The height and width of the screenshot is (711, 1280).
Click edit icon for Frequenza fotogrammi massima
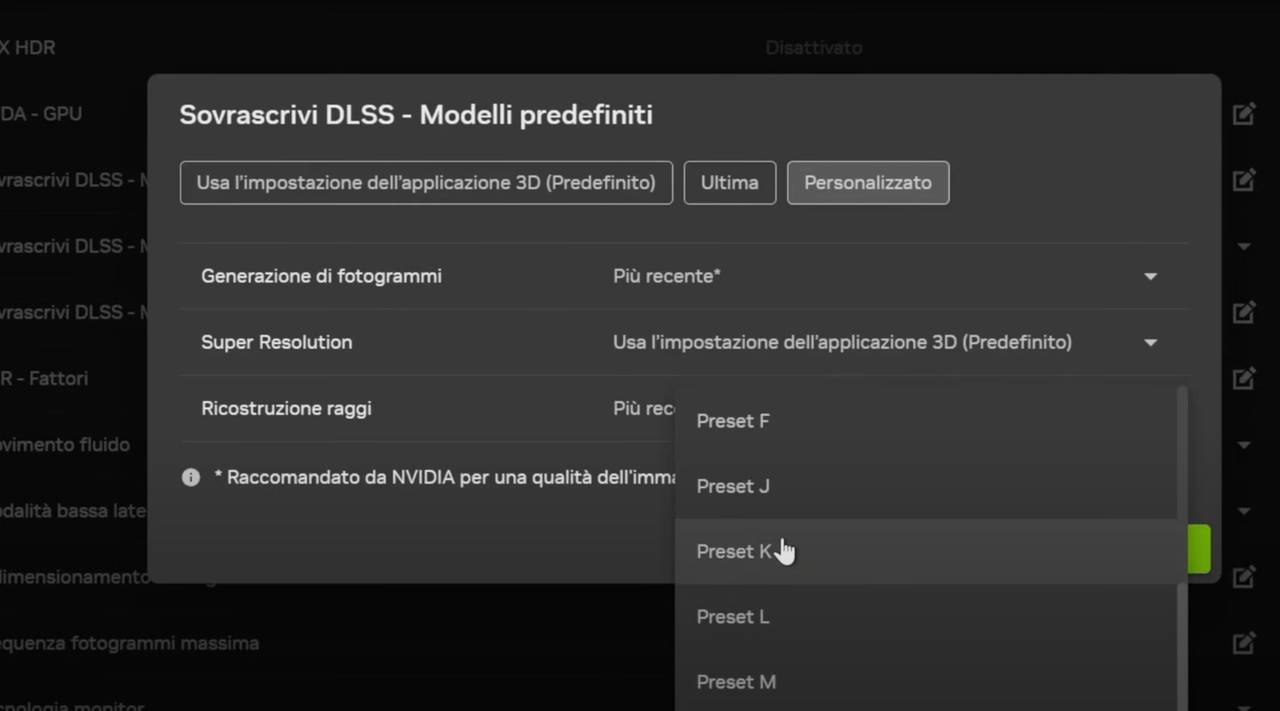[x=1244, y=642]
